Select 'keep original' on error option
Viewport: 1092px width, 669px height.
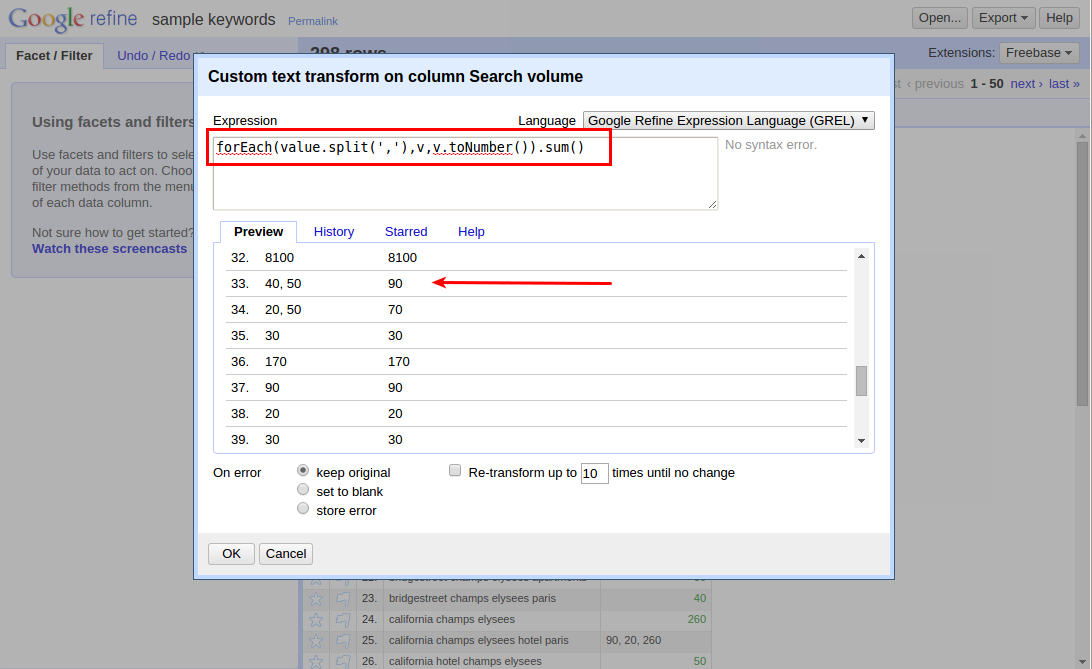[x=303, y=471]
